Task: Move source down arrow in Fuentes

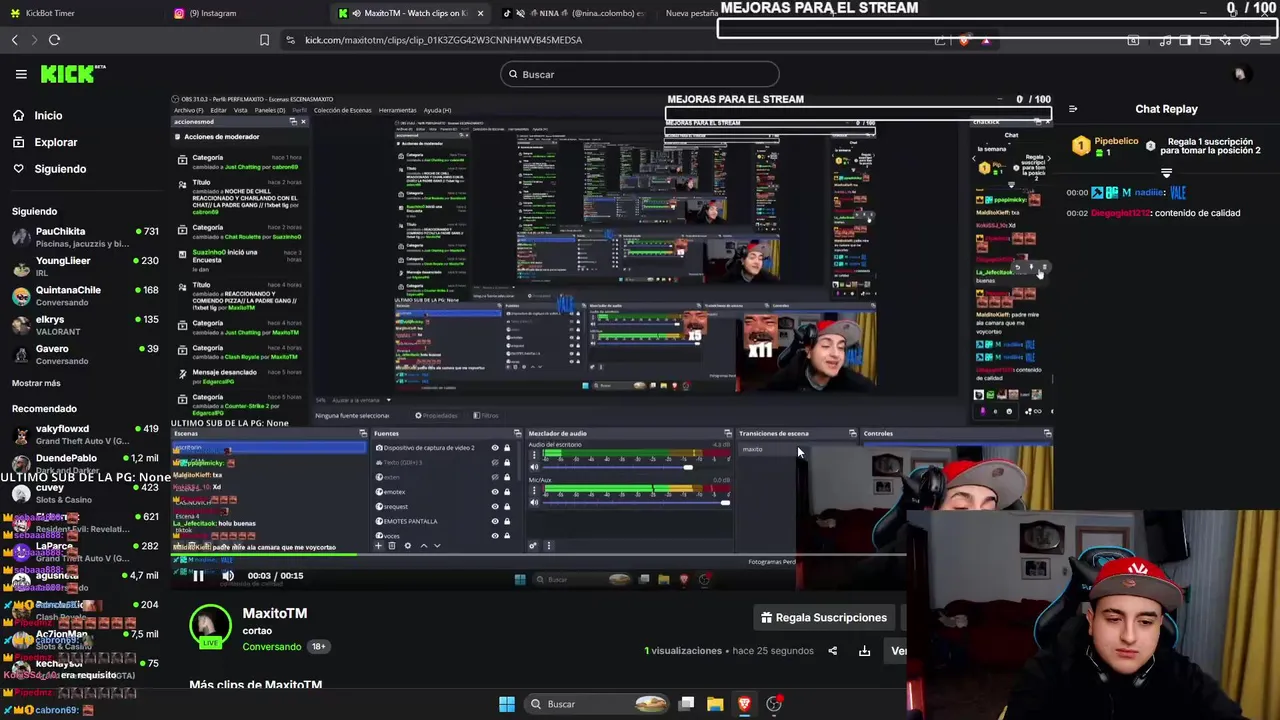Action: pyautogui.click(x=437, y=546)
